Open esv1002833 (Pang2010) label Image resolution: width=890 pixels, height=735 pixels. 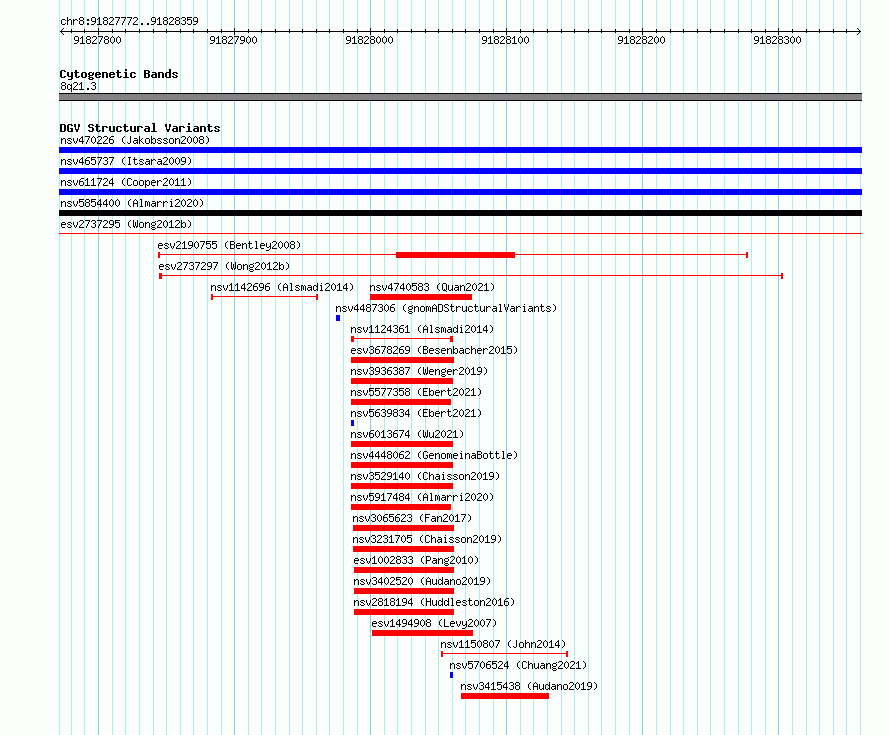tap(416, 560)
